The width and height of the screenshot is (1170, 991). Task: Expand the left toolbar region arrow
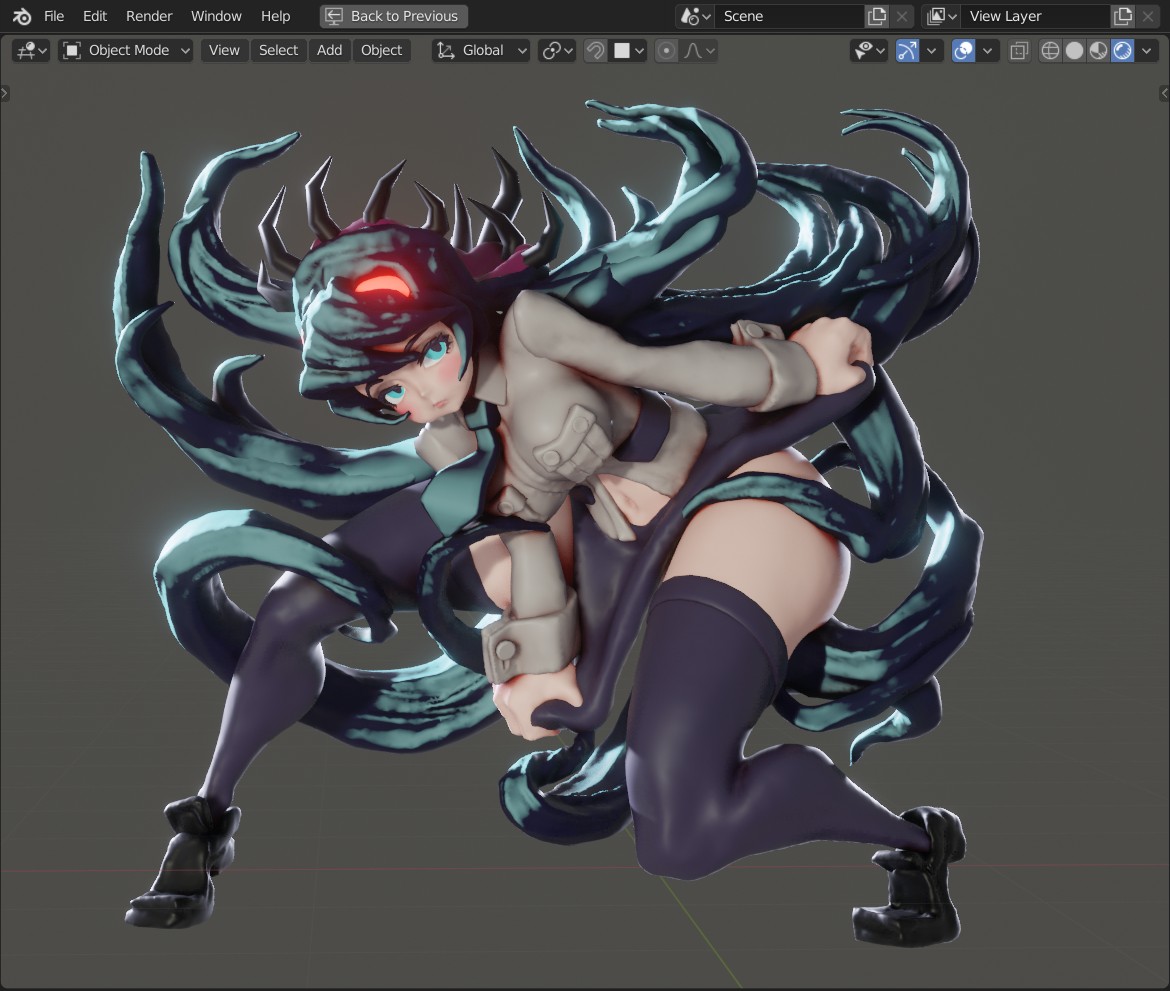click(x=4, y=93)
